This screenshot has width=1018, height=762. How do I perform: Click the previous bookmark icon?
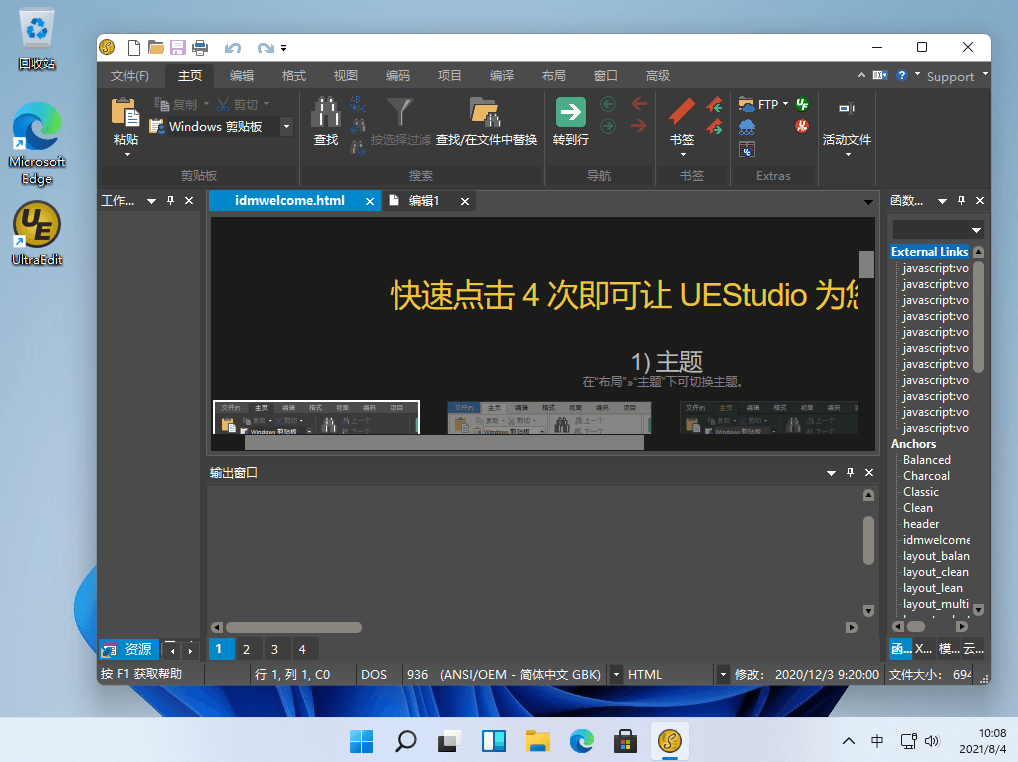pyautogui.click(x=715, y=104)
